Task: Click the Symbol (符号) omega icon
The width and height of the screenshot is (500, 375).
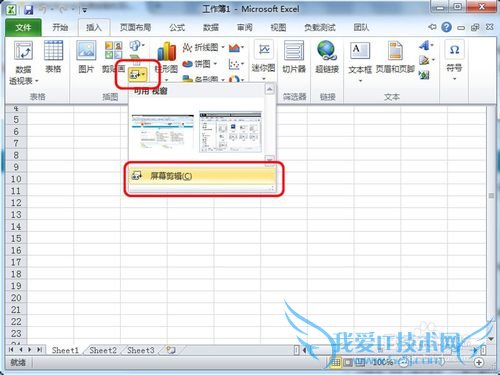Action: (x=454, y=50)
